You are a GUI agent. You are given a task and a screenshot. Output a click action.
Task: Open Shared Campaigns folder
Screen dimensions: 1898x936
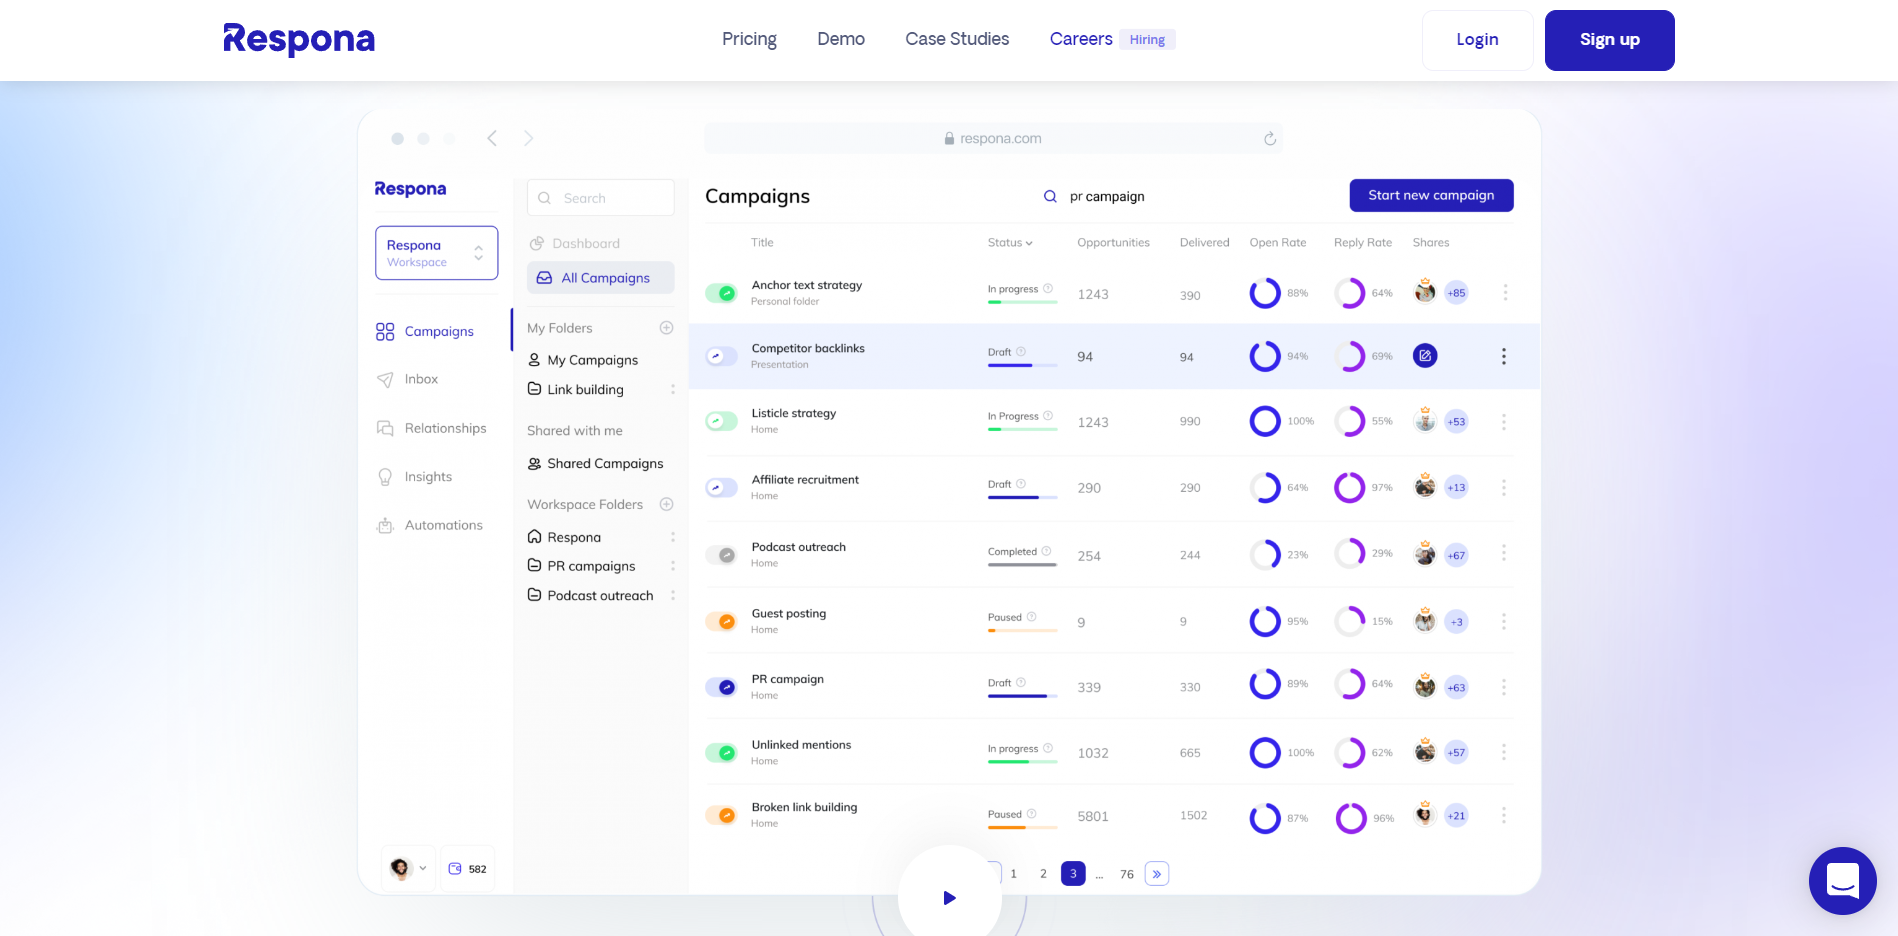point(596,464)
